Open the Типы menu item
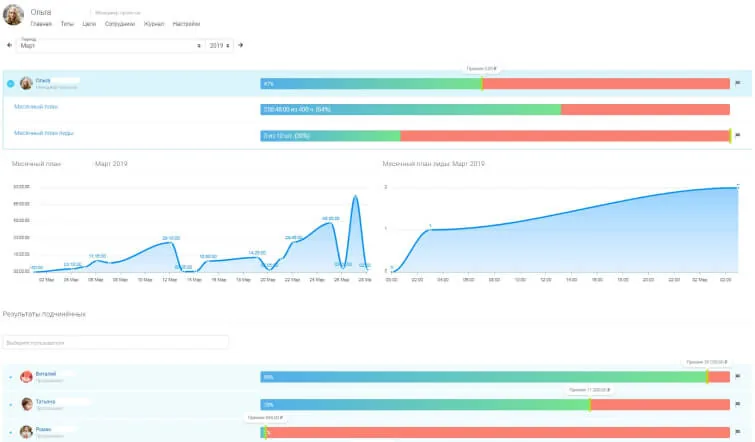Viewport: 755px width, 442px height. pyautogui.click(x=67, y=24)
